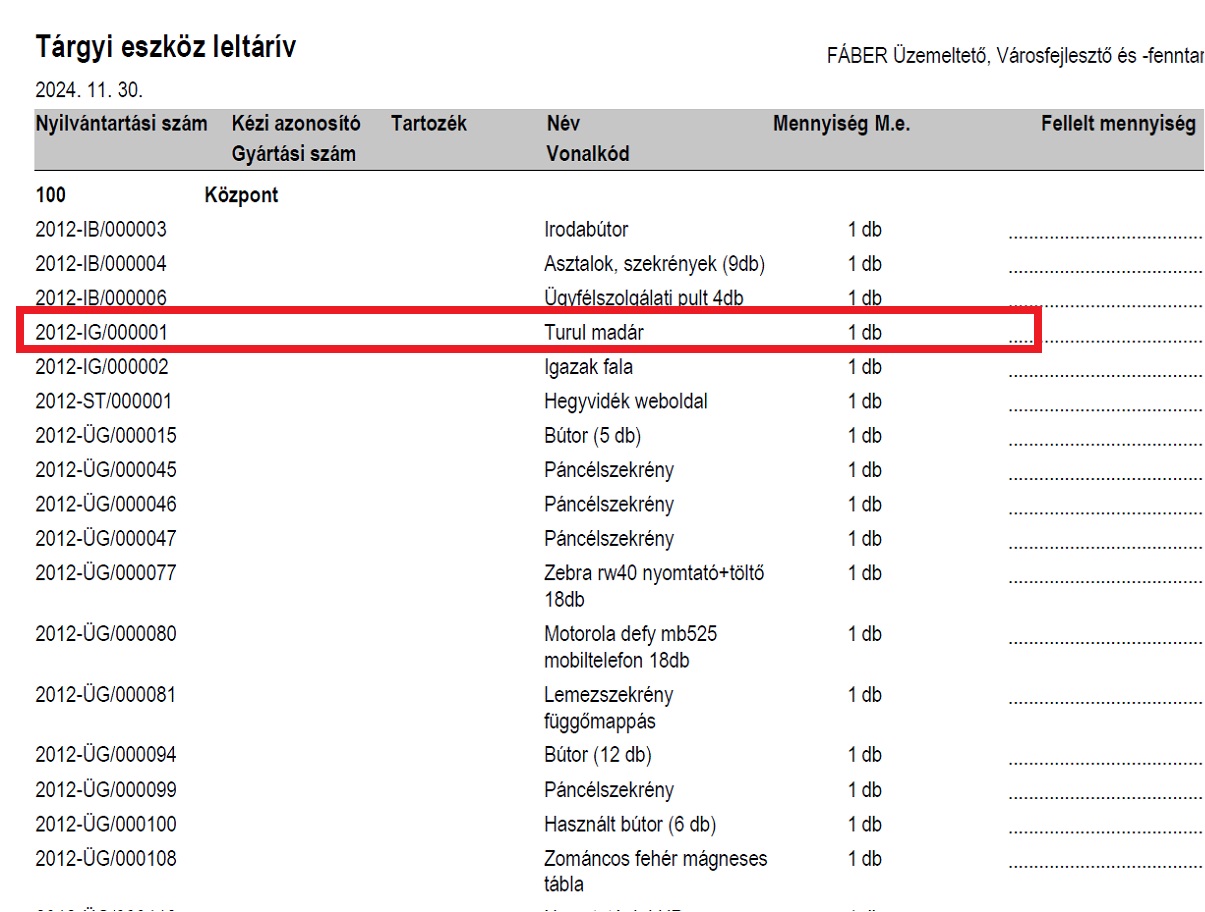The image size is (1205, 912).
Task: Click dotted found-quantity field for Irodabútor
Action: click(x=1104, y=234)
